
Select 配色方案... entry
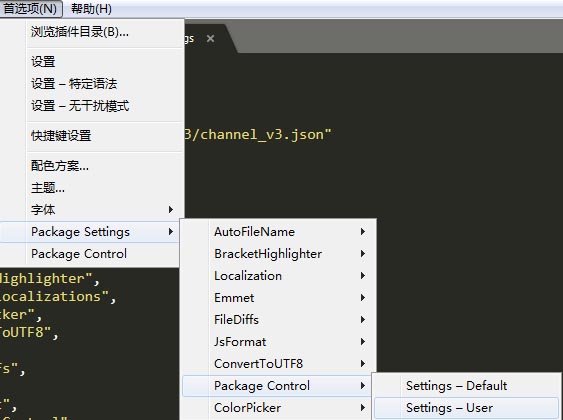[92, 166]
